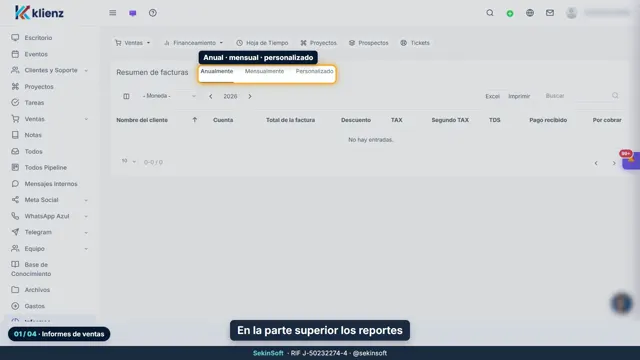
Task: Go to the previous year arrow
Action: pos(211,96)
